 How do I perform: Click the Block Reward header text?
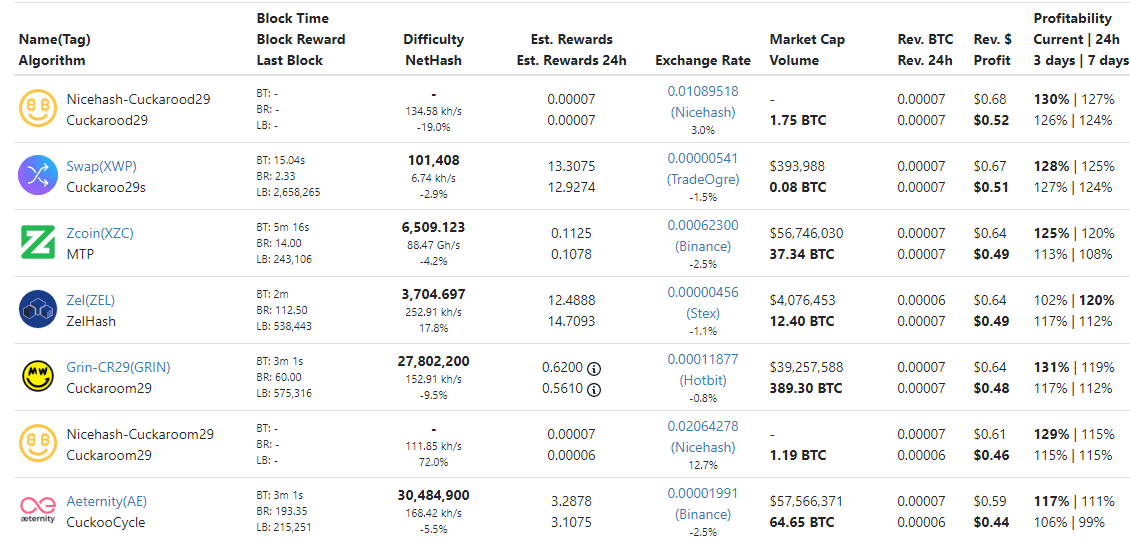coord(301,40)
